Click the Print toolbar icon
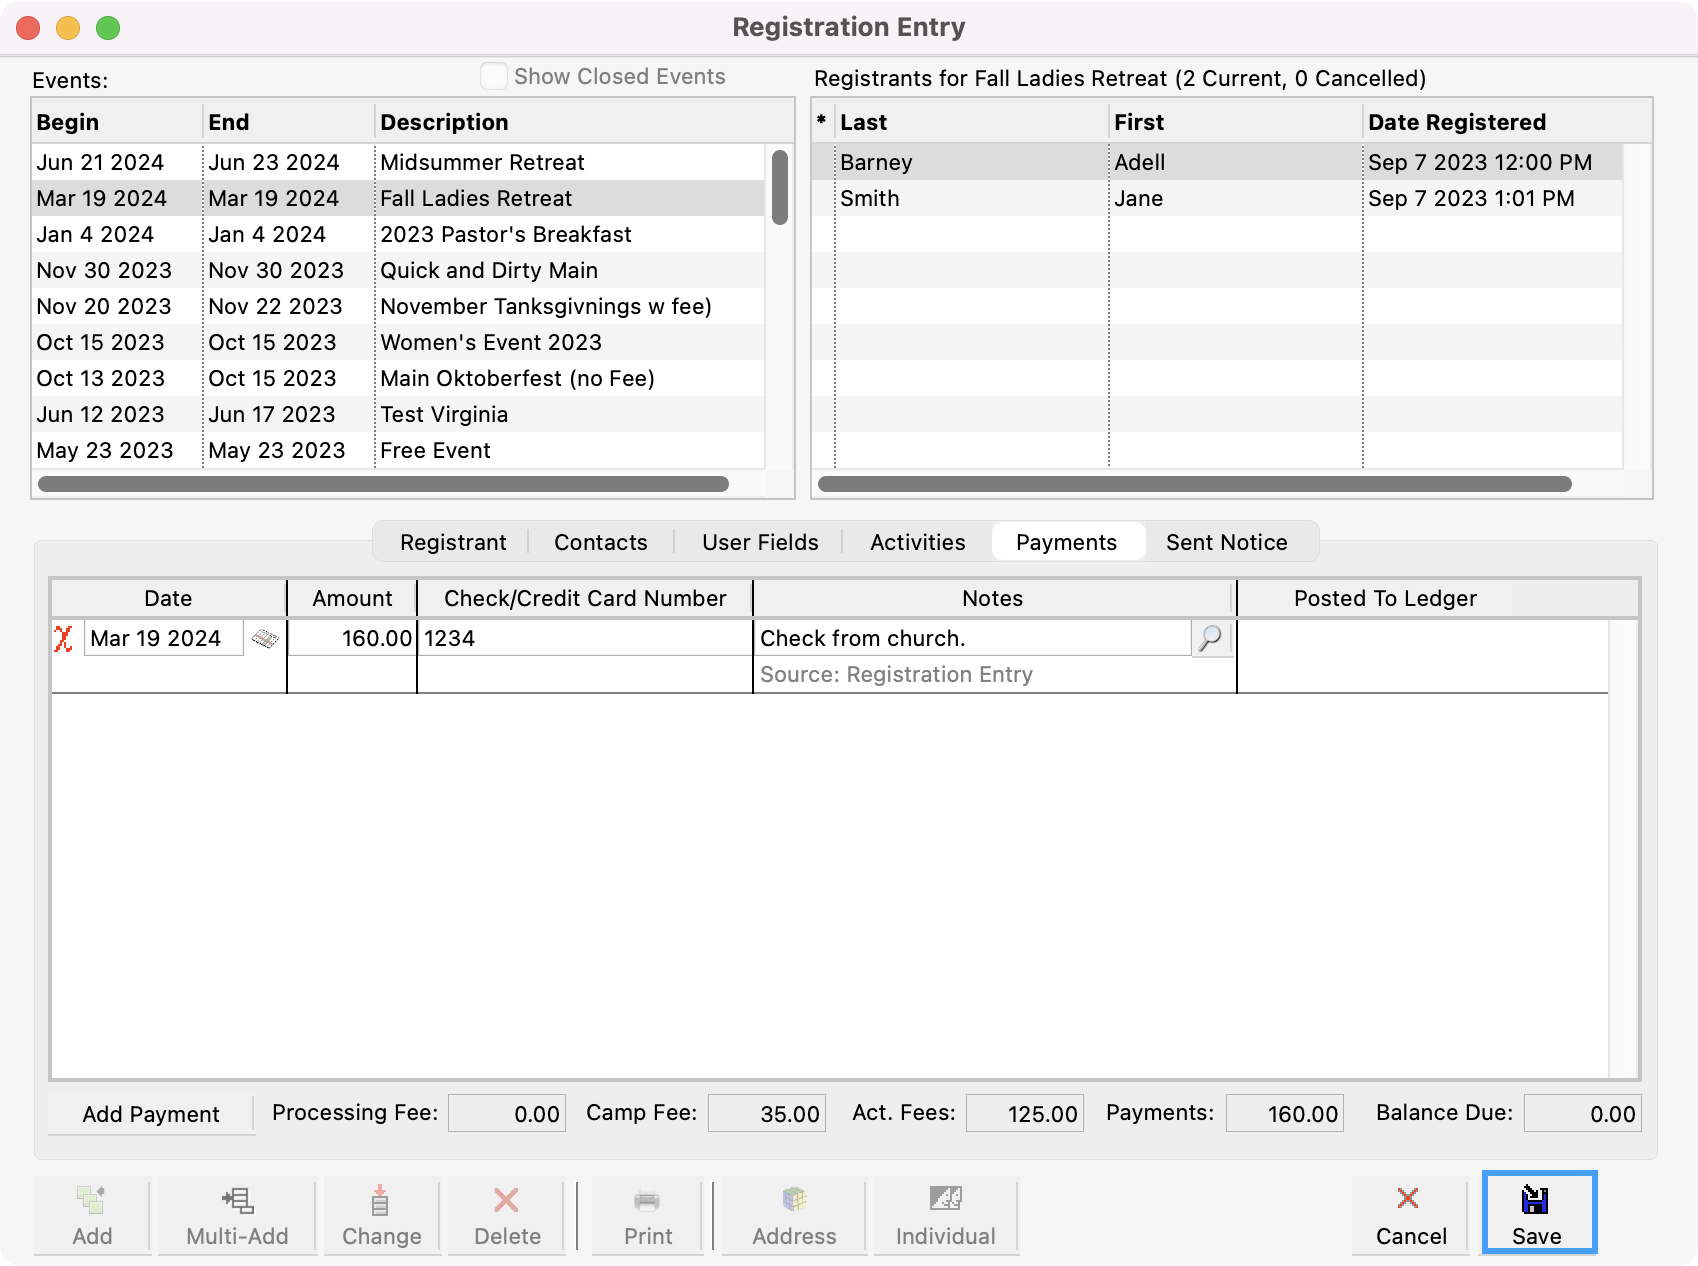Viewport: 1698px width, 1266px height. [648, 1213]
